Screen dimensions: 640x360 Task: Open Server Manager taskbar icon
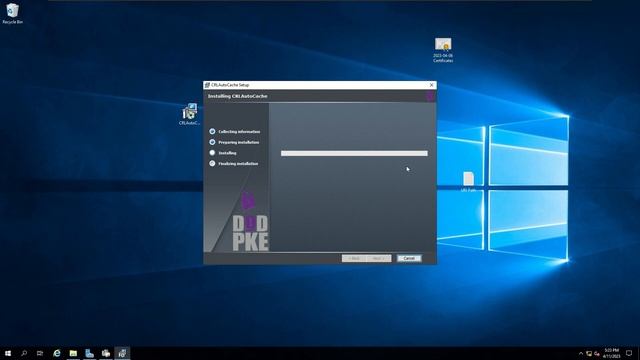[x=89, y=353]
